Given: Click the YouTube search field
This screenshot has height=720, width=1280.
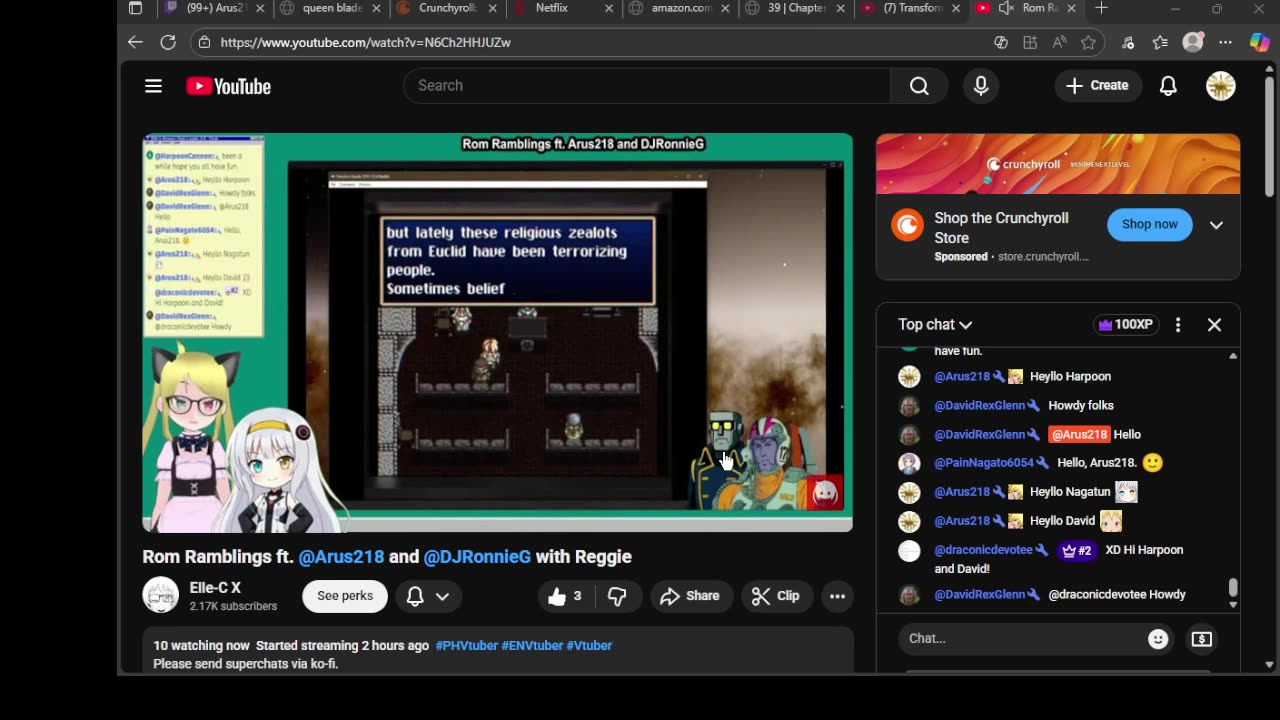Looking at the screenshot, I should (x=647, y=86).
